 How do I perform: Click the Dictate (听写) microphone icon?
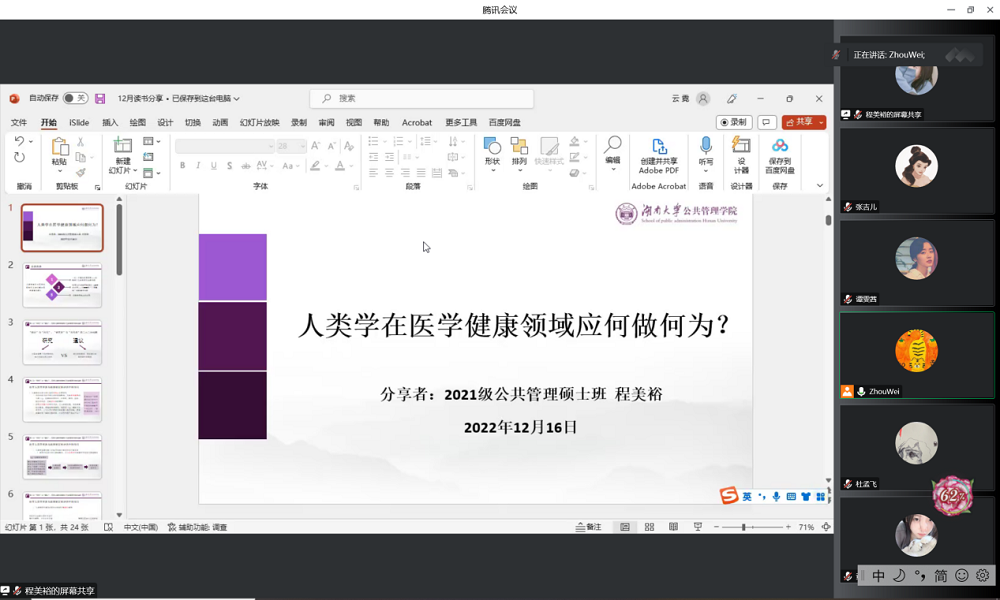pos(706,148)
